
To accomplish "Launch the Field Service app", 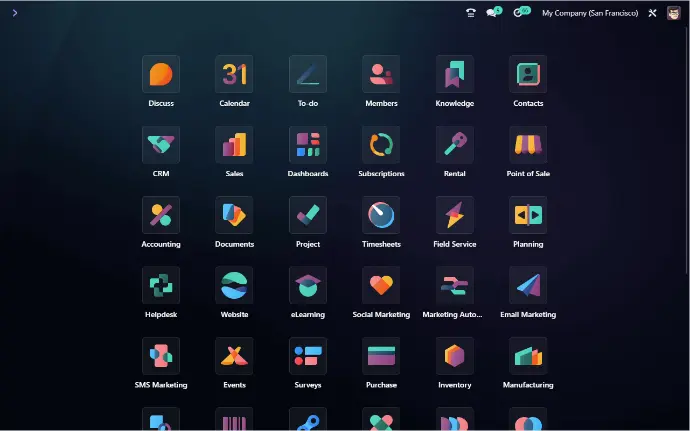I will click(x=455, y=215).
